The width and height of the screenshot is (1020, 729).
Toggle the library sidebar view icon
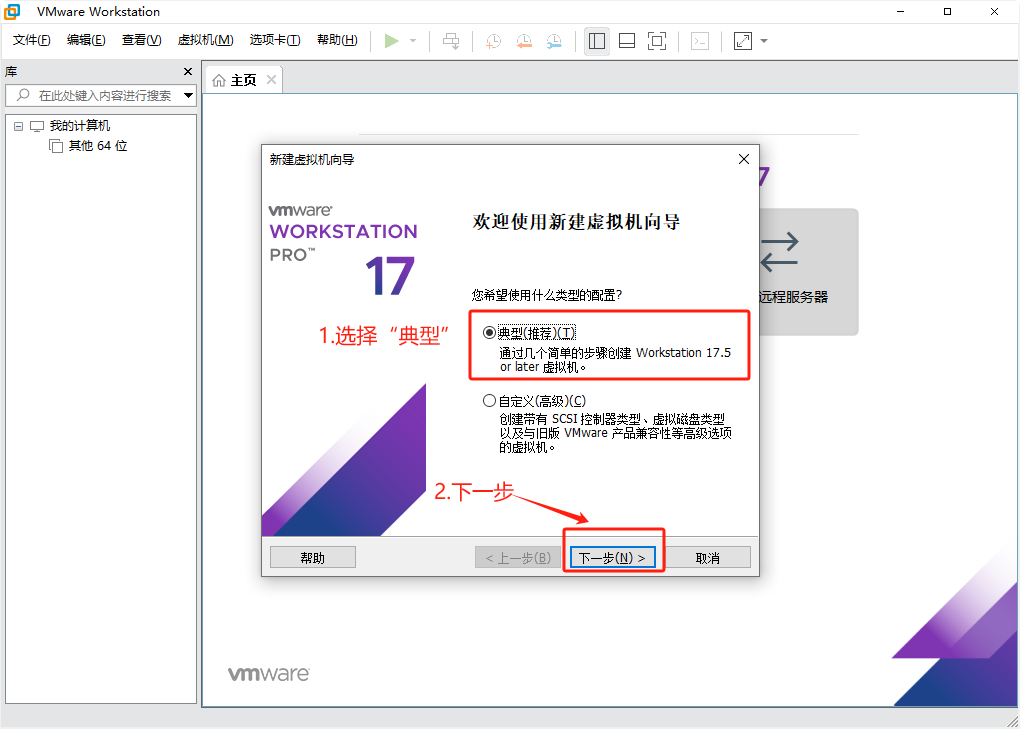tap(597, 41)
